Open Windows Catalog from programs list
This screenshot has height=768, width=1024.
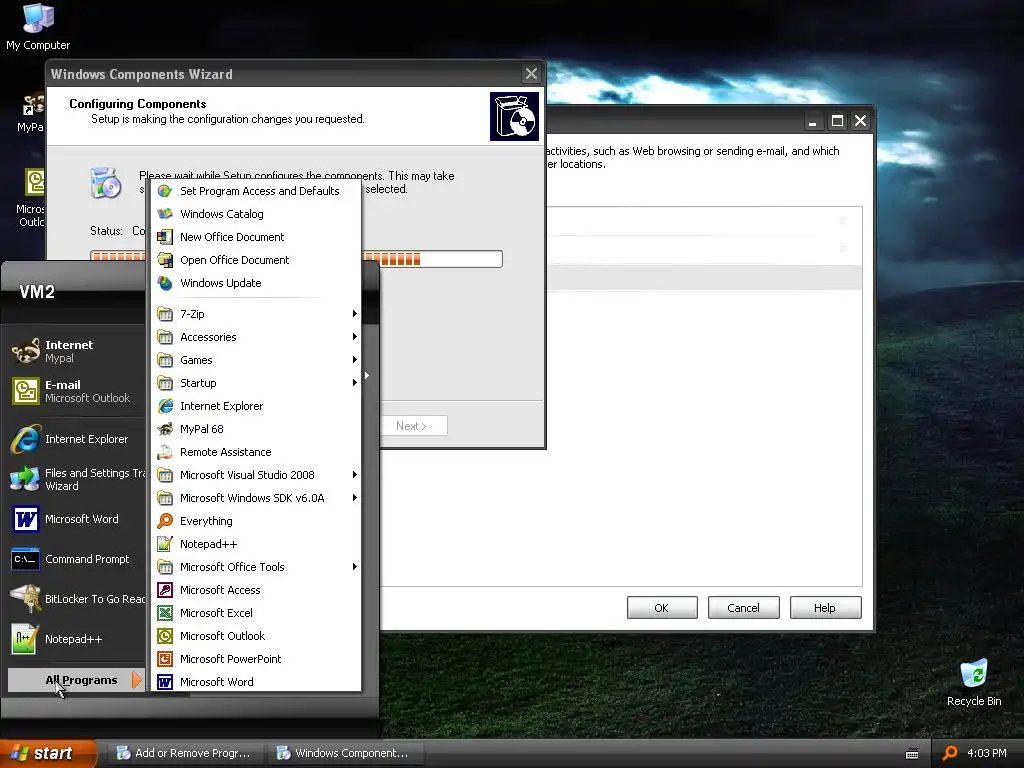click(x=256, y=214)
